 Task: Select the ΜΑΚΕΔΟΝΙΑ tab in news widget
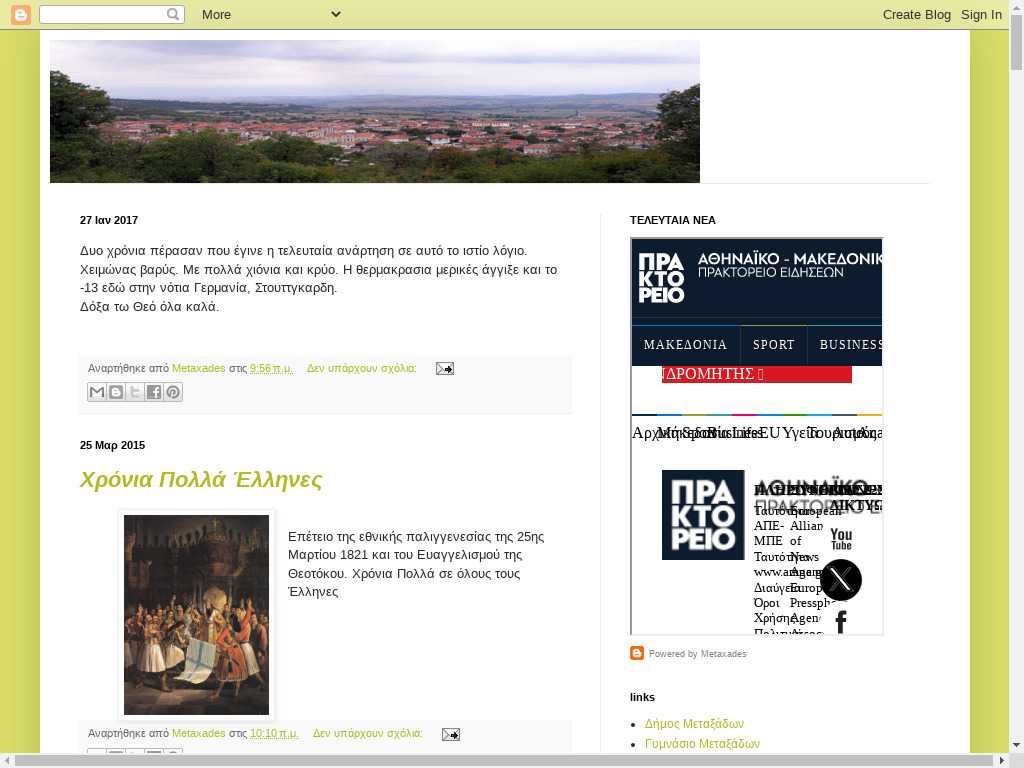click(685, 345)
